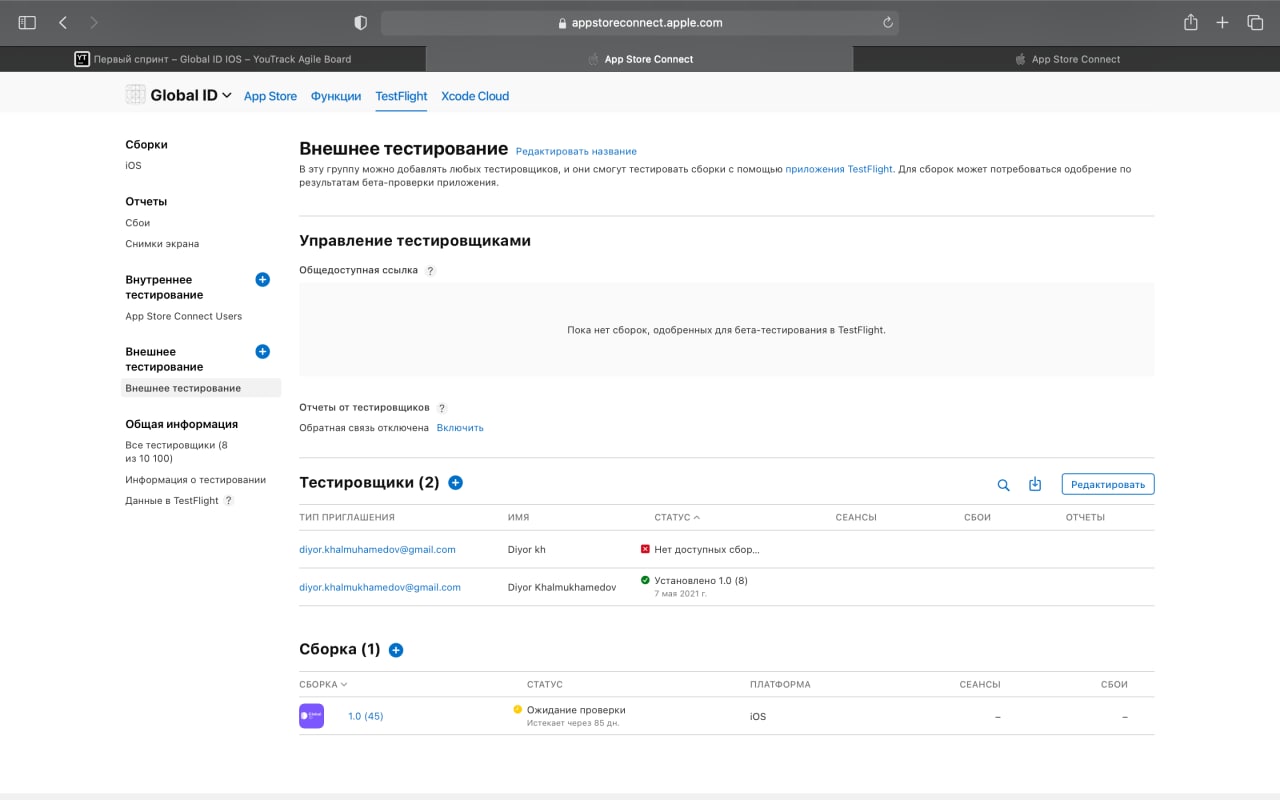Add external testing group plus icon
Viewport: 1280px width, 800px height.
262,352
